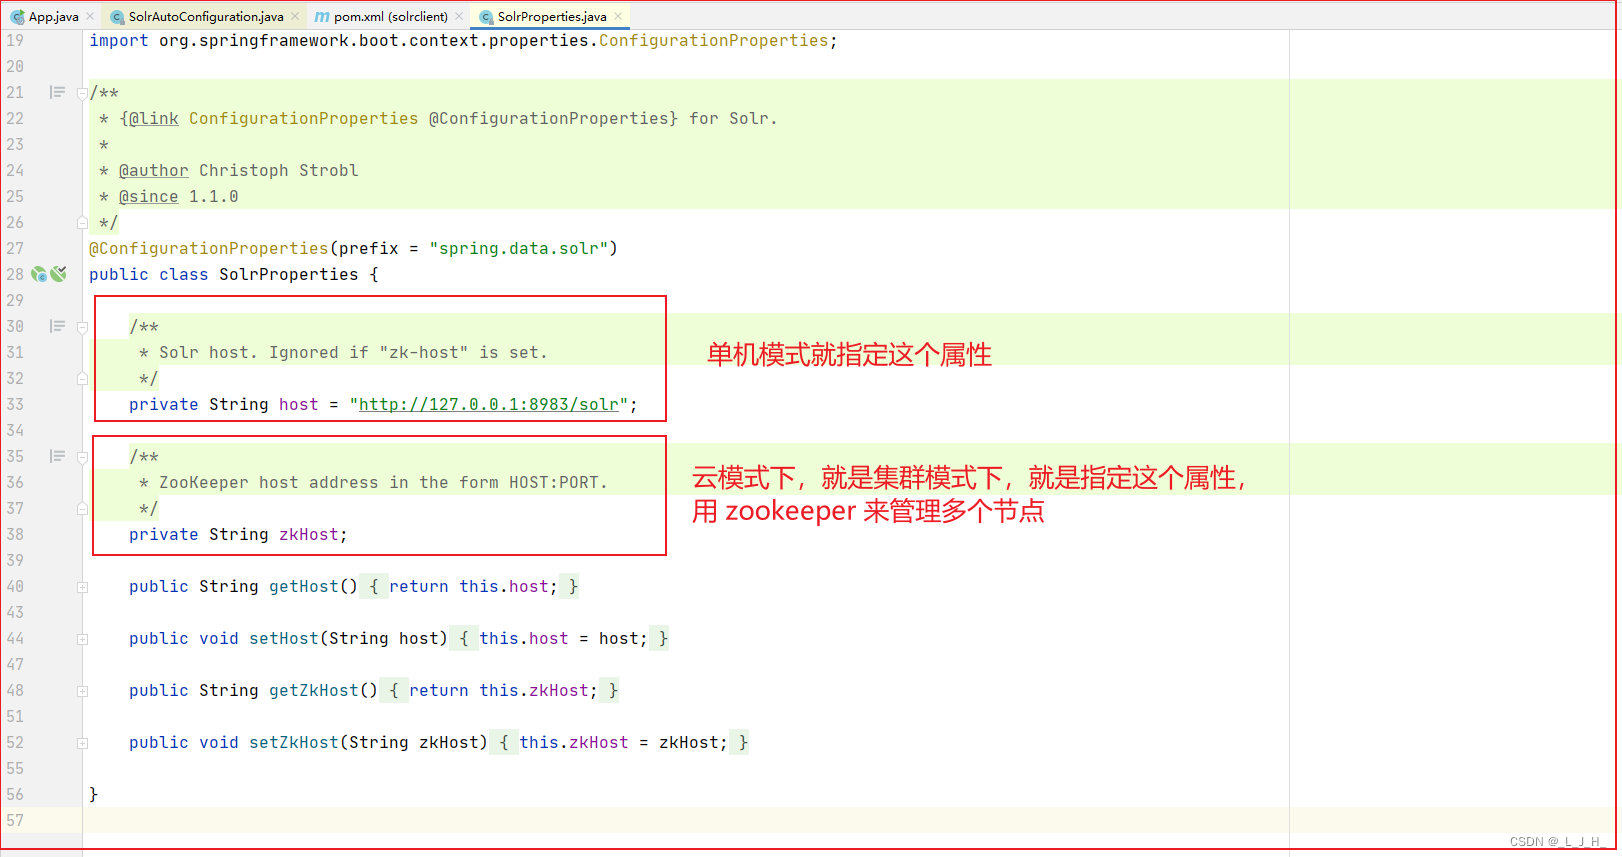
Task: Toggle rendered doc view on line 30
Action: click(57, 326)
